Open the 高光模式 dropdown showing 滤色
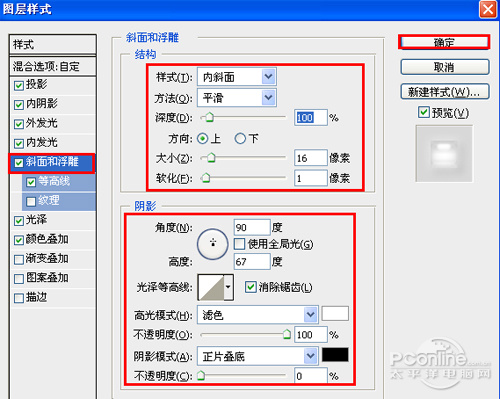The width and height of the screenshot is (500, 399). (x=258, y=315)
